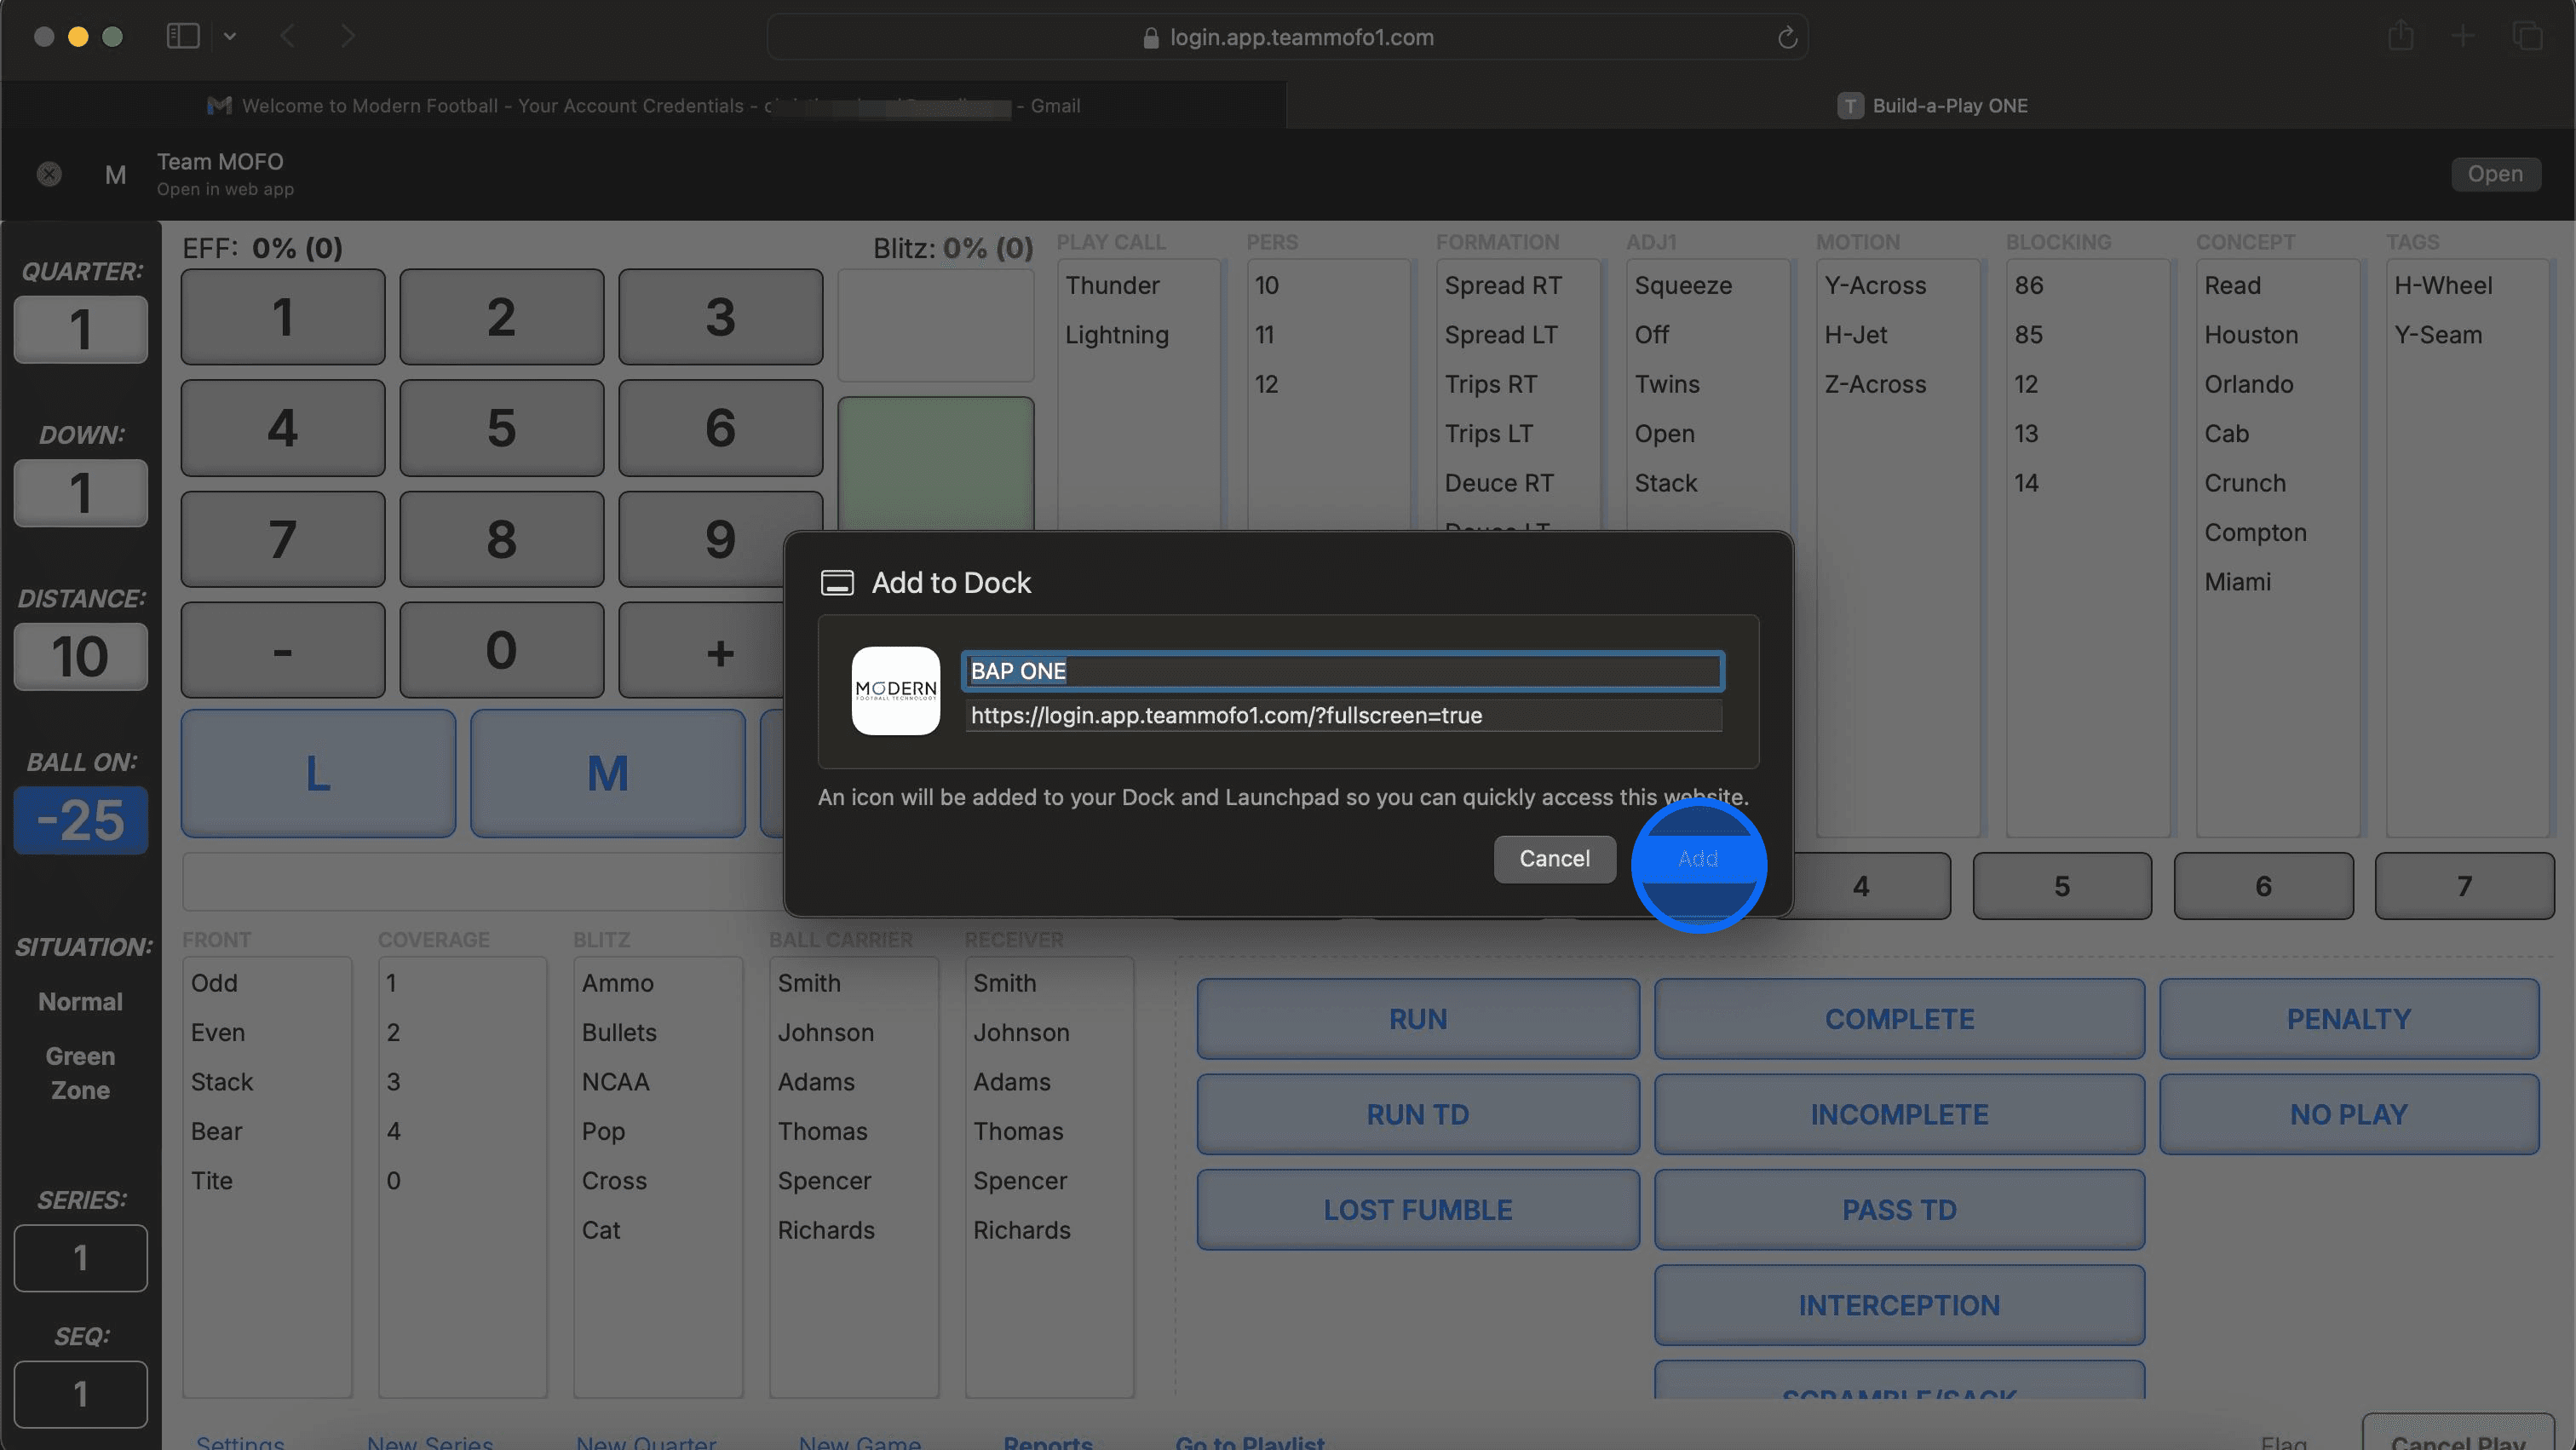Set situation to Green Zone

80,1073
